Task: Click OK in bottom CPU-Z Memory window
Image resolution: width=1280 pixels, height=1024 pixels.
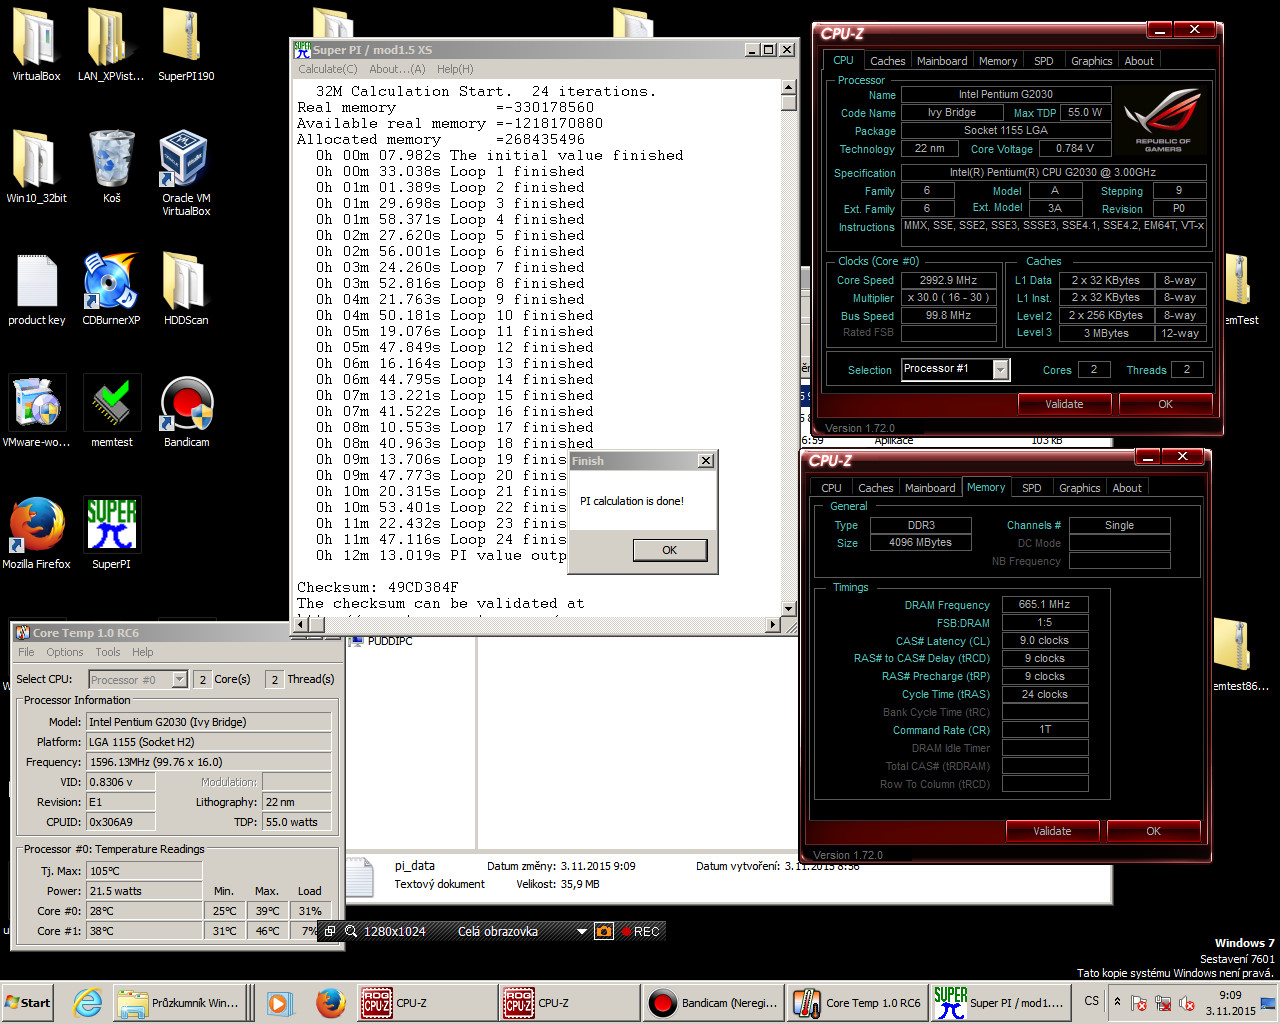Action: (x=1153, y=831)
